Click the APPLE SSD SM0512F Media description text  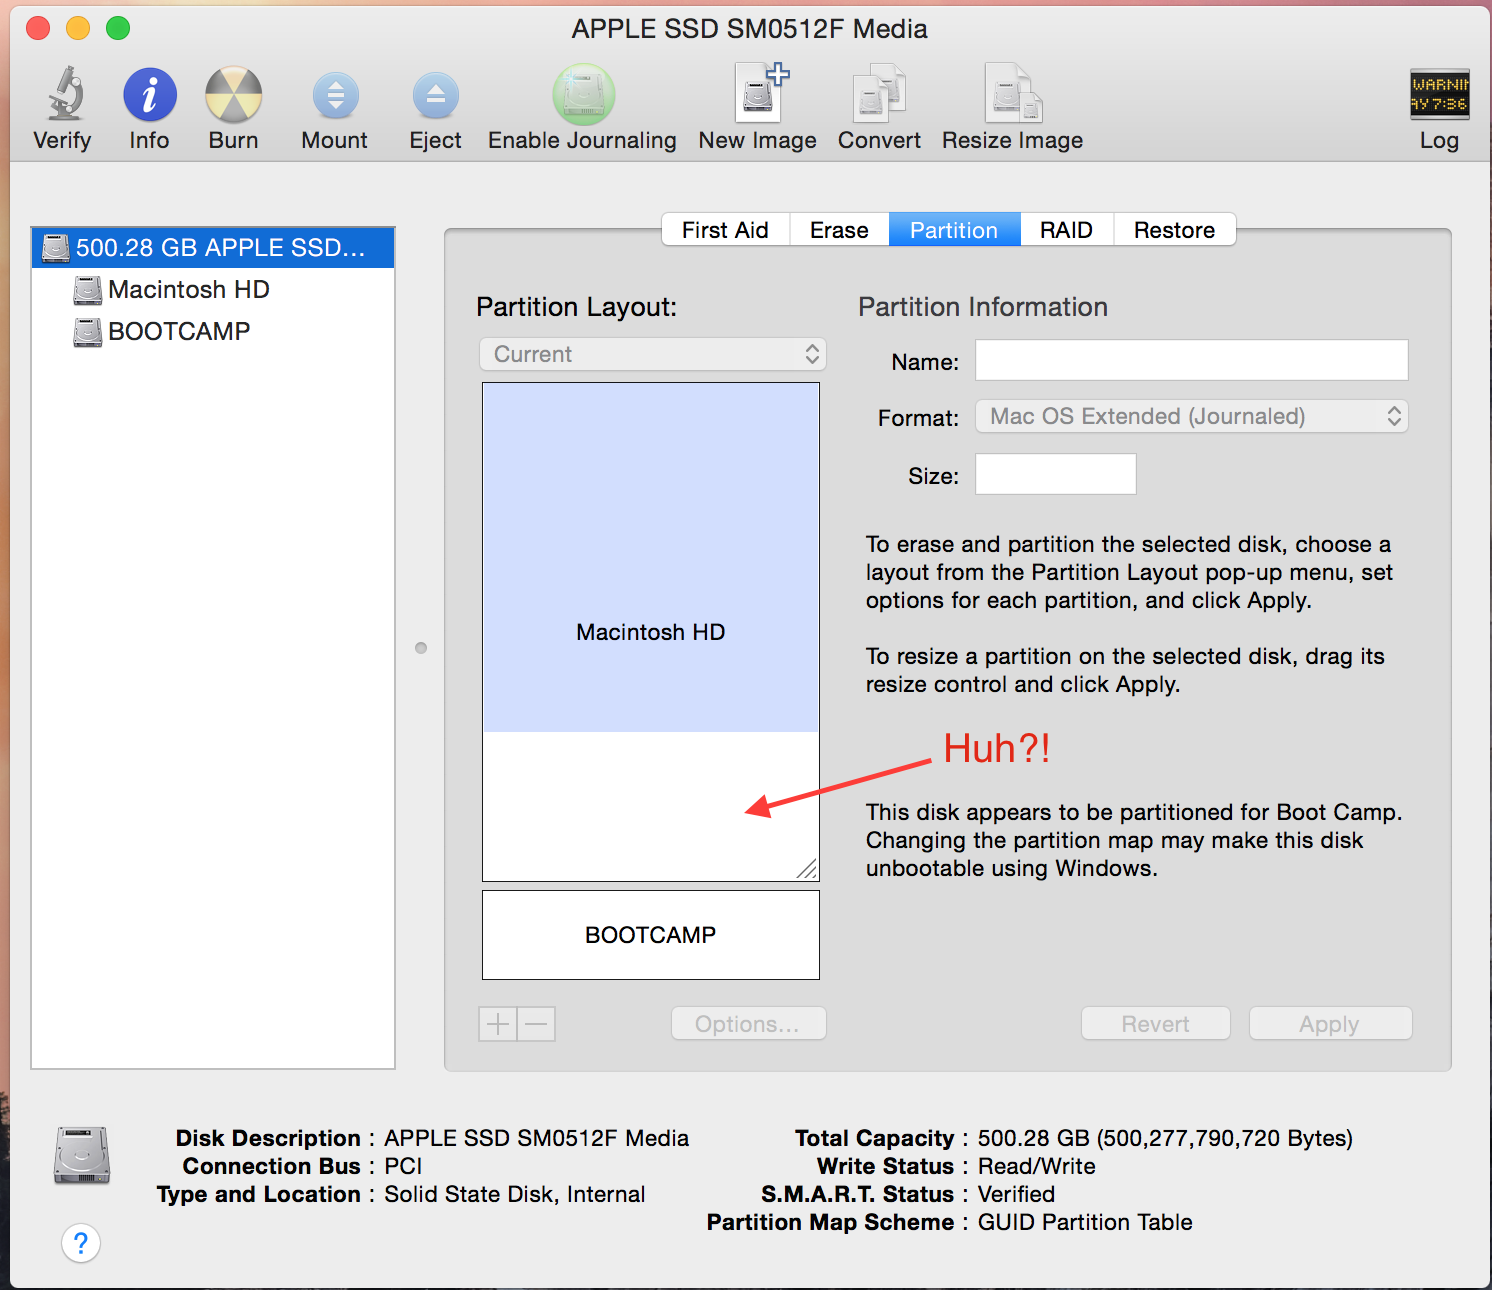tap(537, 1138)
